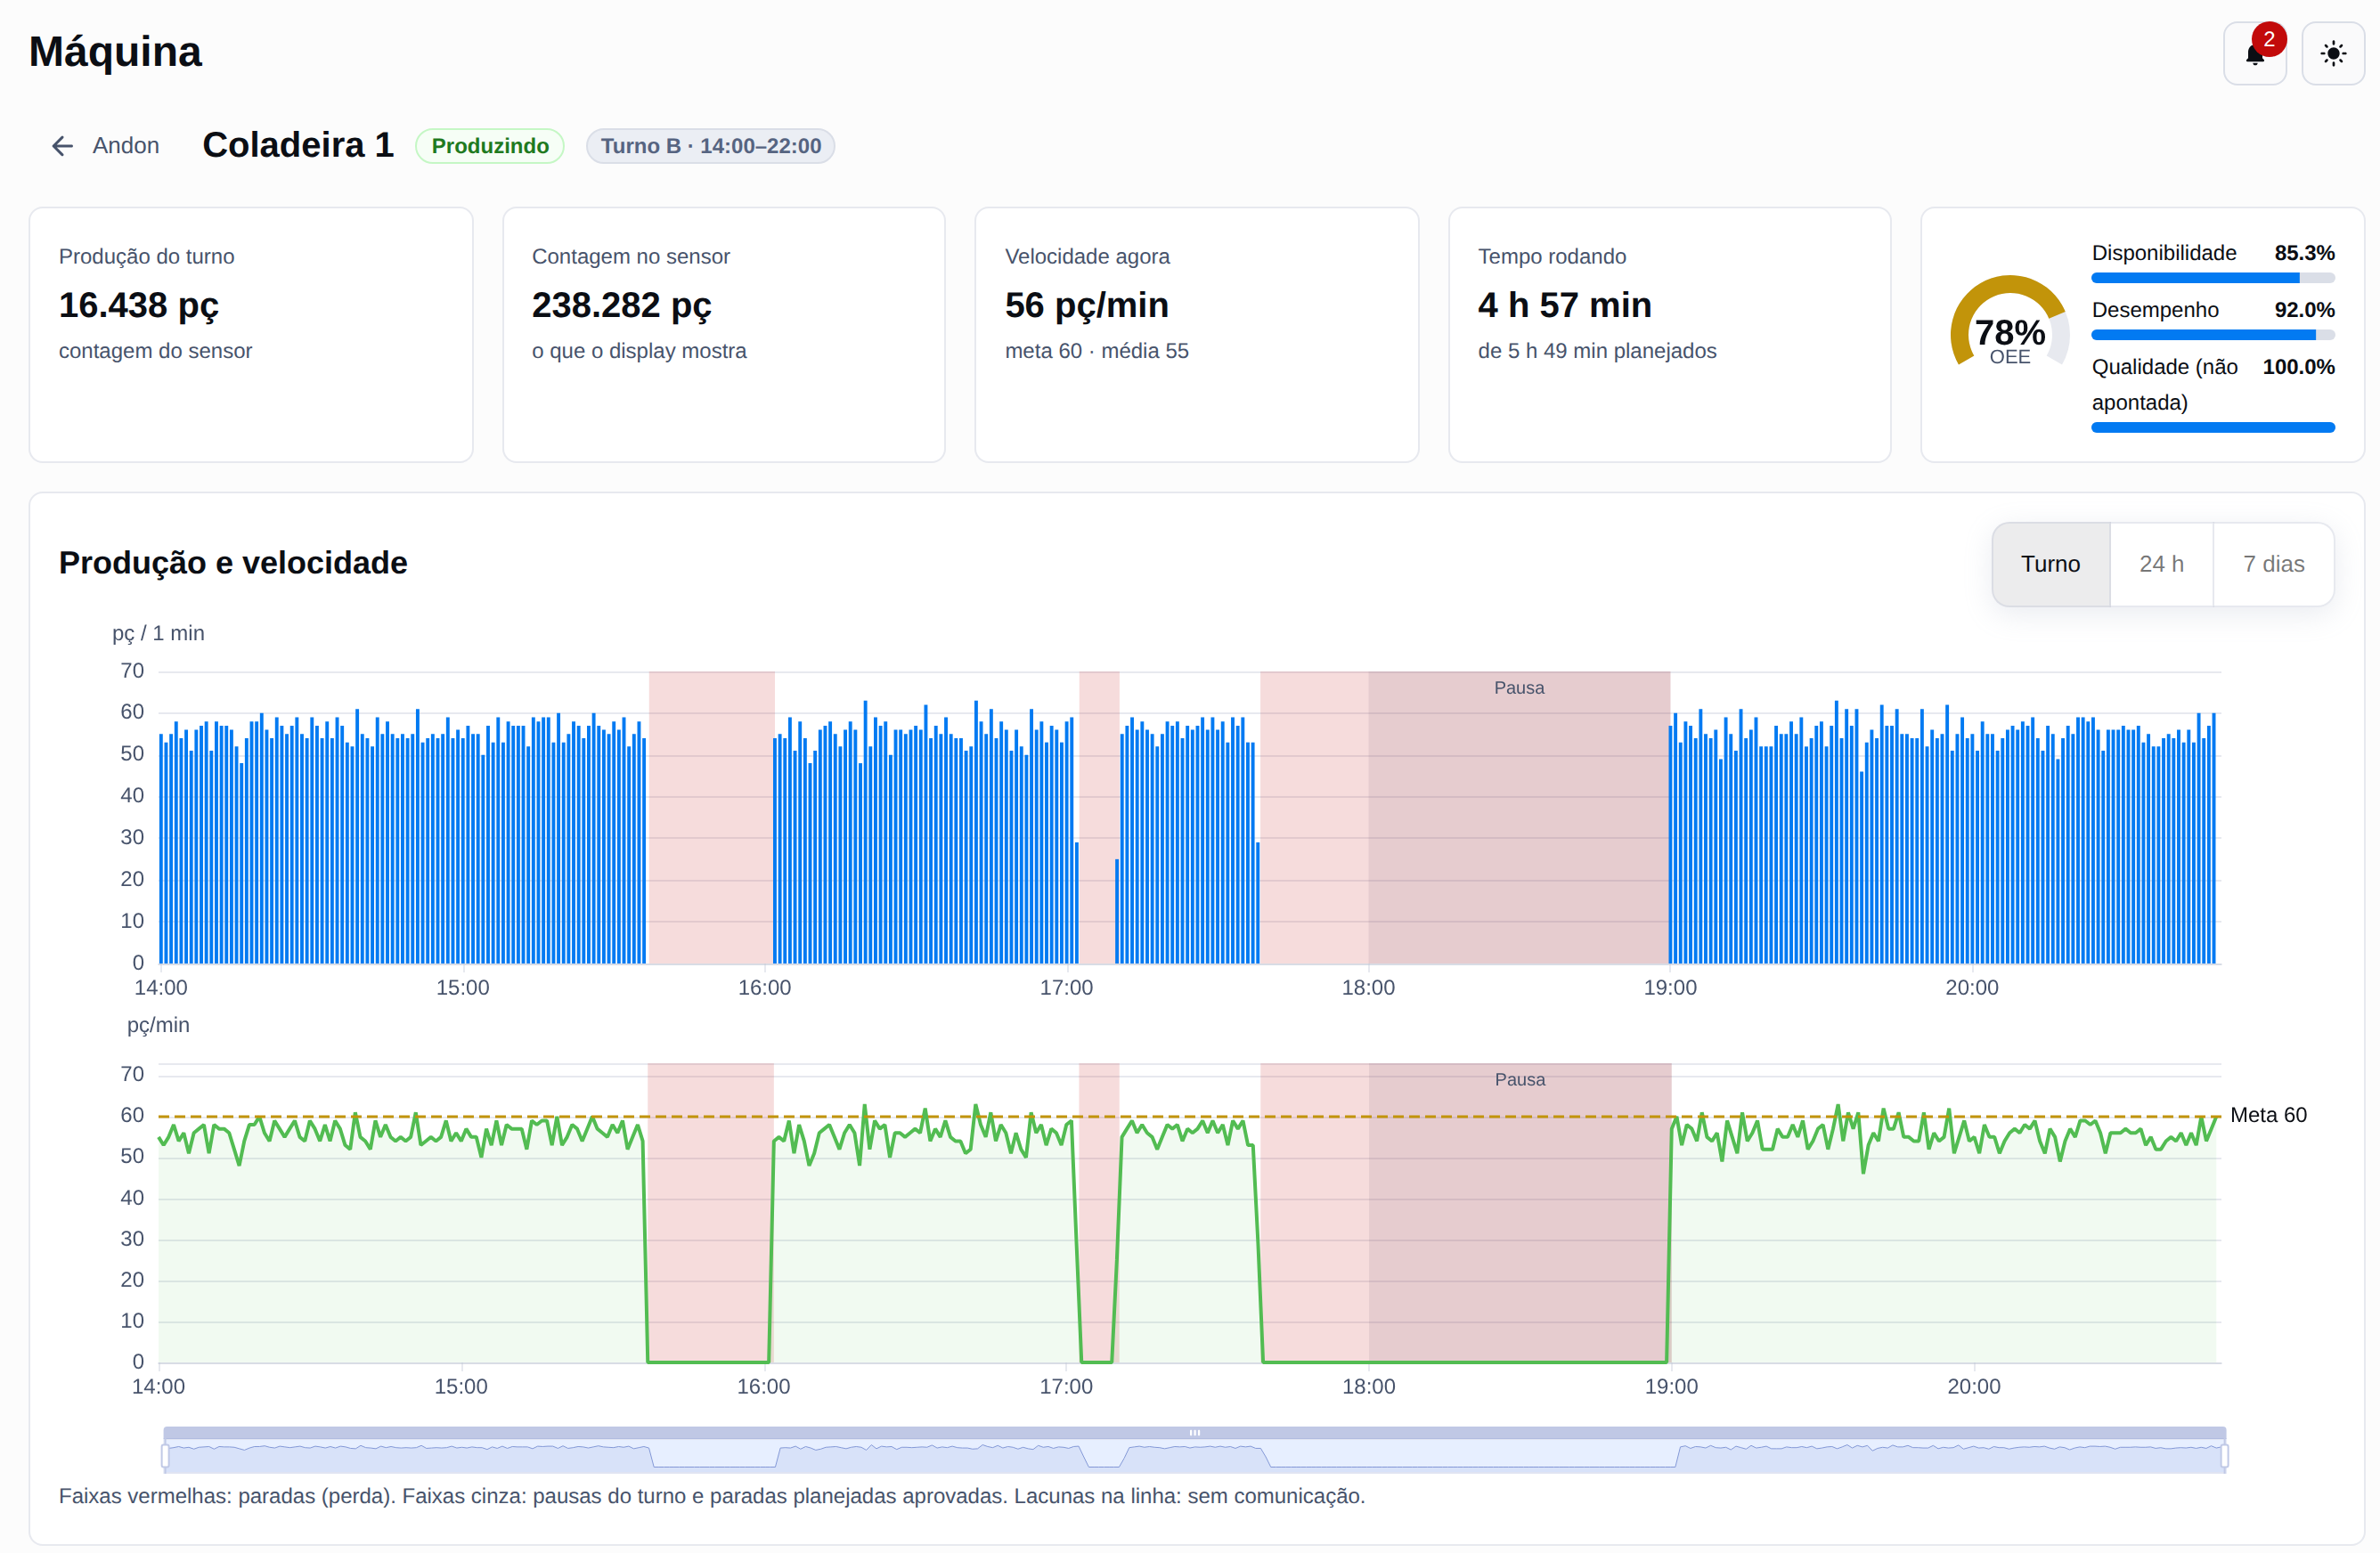Click the de 5 h 49 min planejados text
The height and width of the screenshot is (1553, 2380).
pos(1596,351)
